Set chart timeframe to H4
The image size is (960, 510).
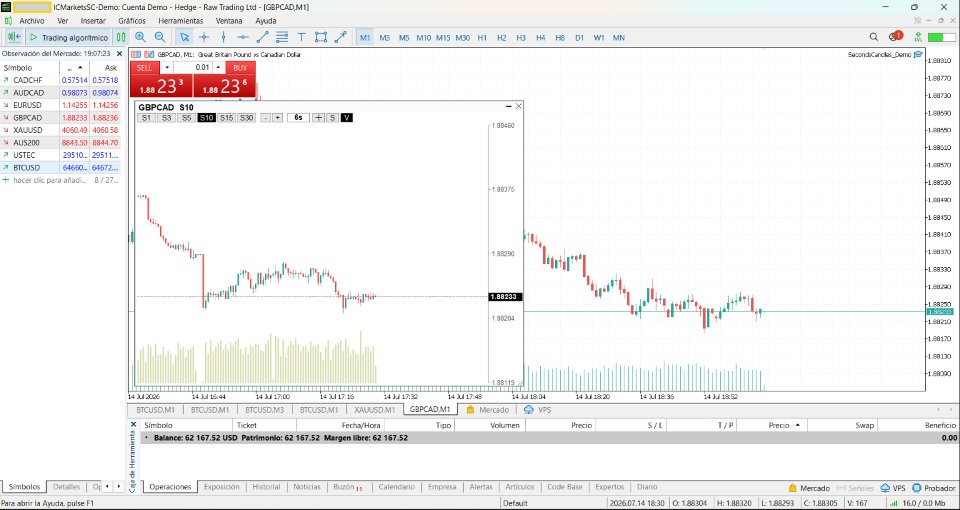(541, 37)
